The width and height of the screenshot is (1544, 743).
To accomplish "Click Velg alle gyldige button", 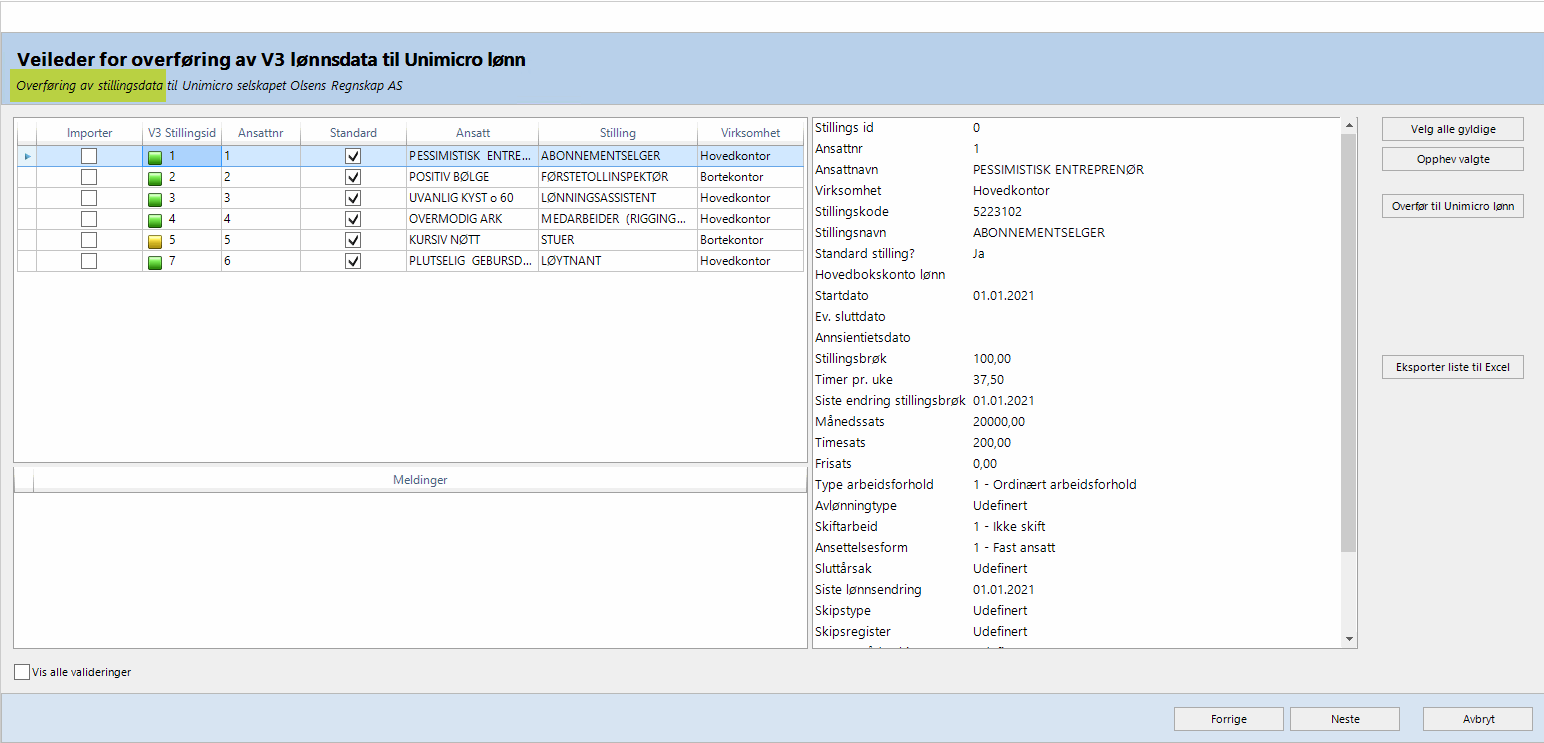I will pos(1452,129).
